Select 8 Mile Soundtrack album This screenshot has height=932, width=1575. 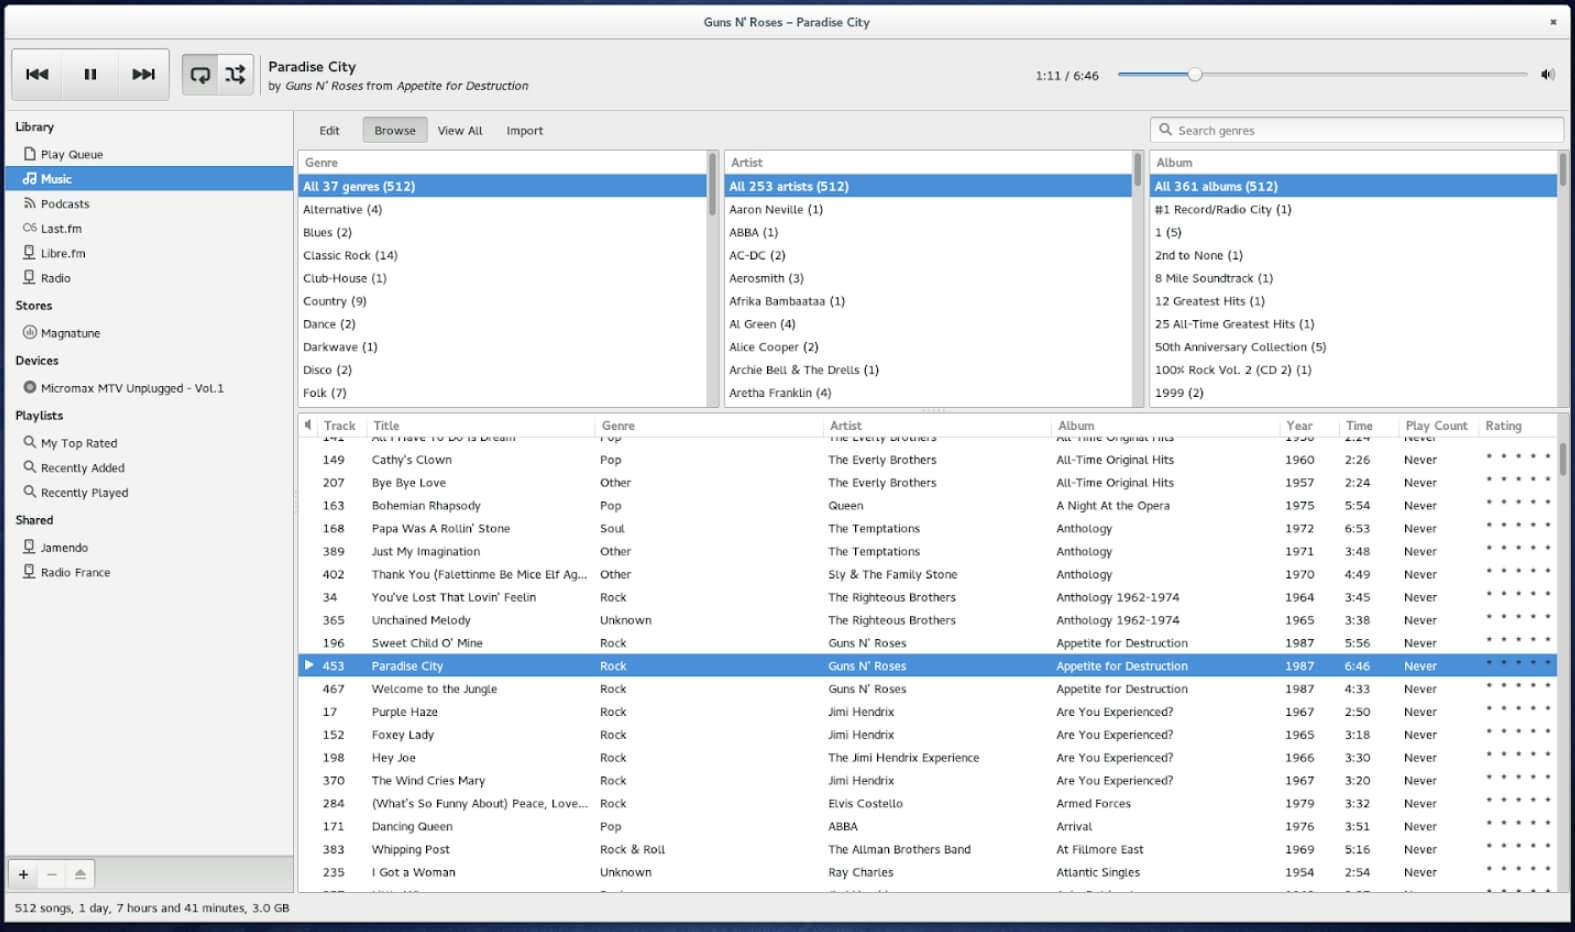1353,279
